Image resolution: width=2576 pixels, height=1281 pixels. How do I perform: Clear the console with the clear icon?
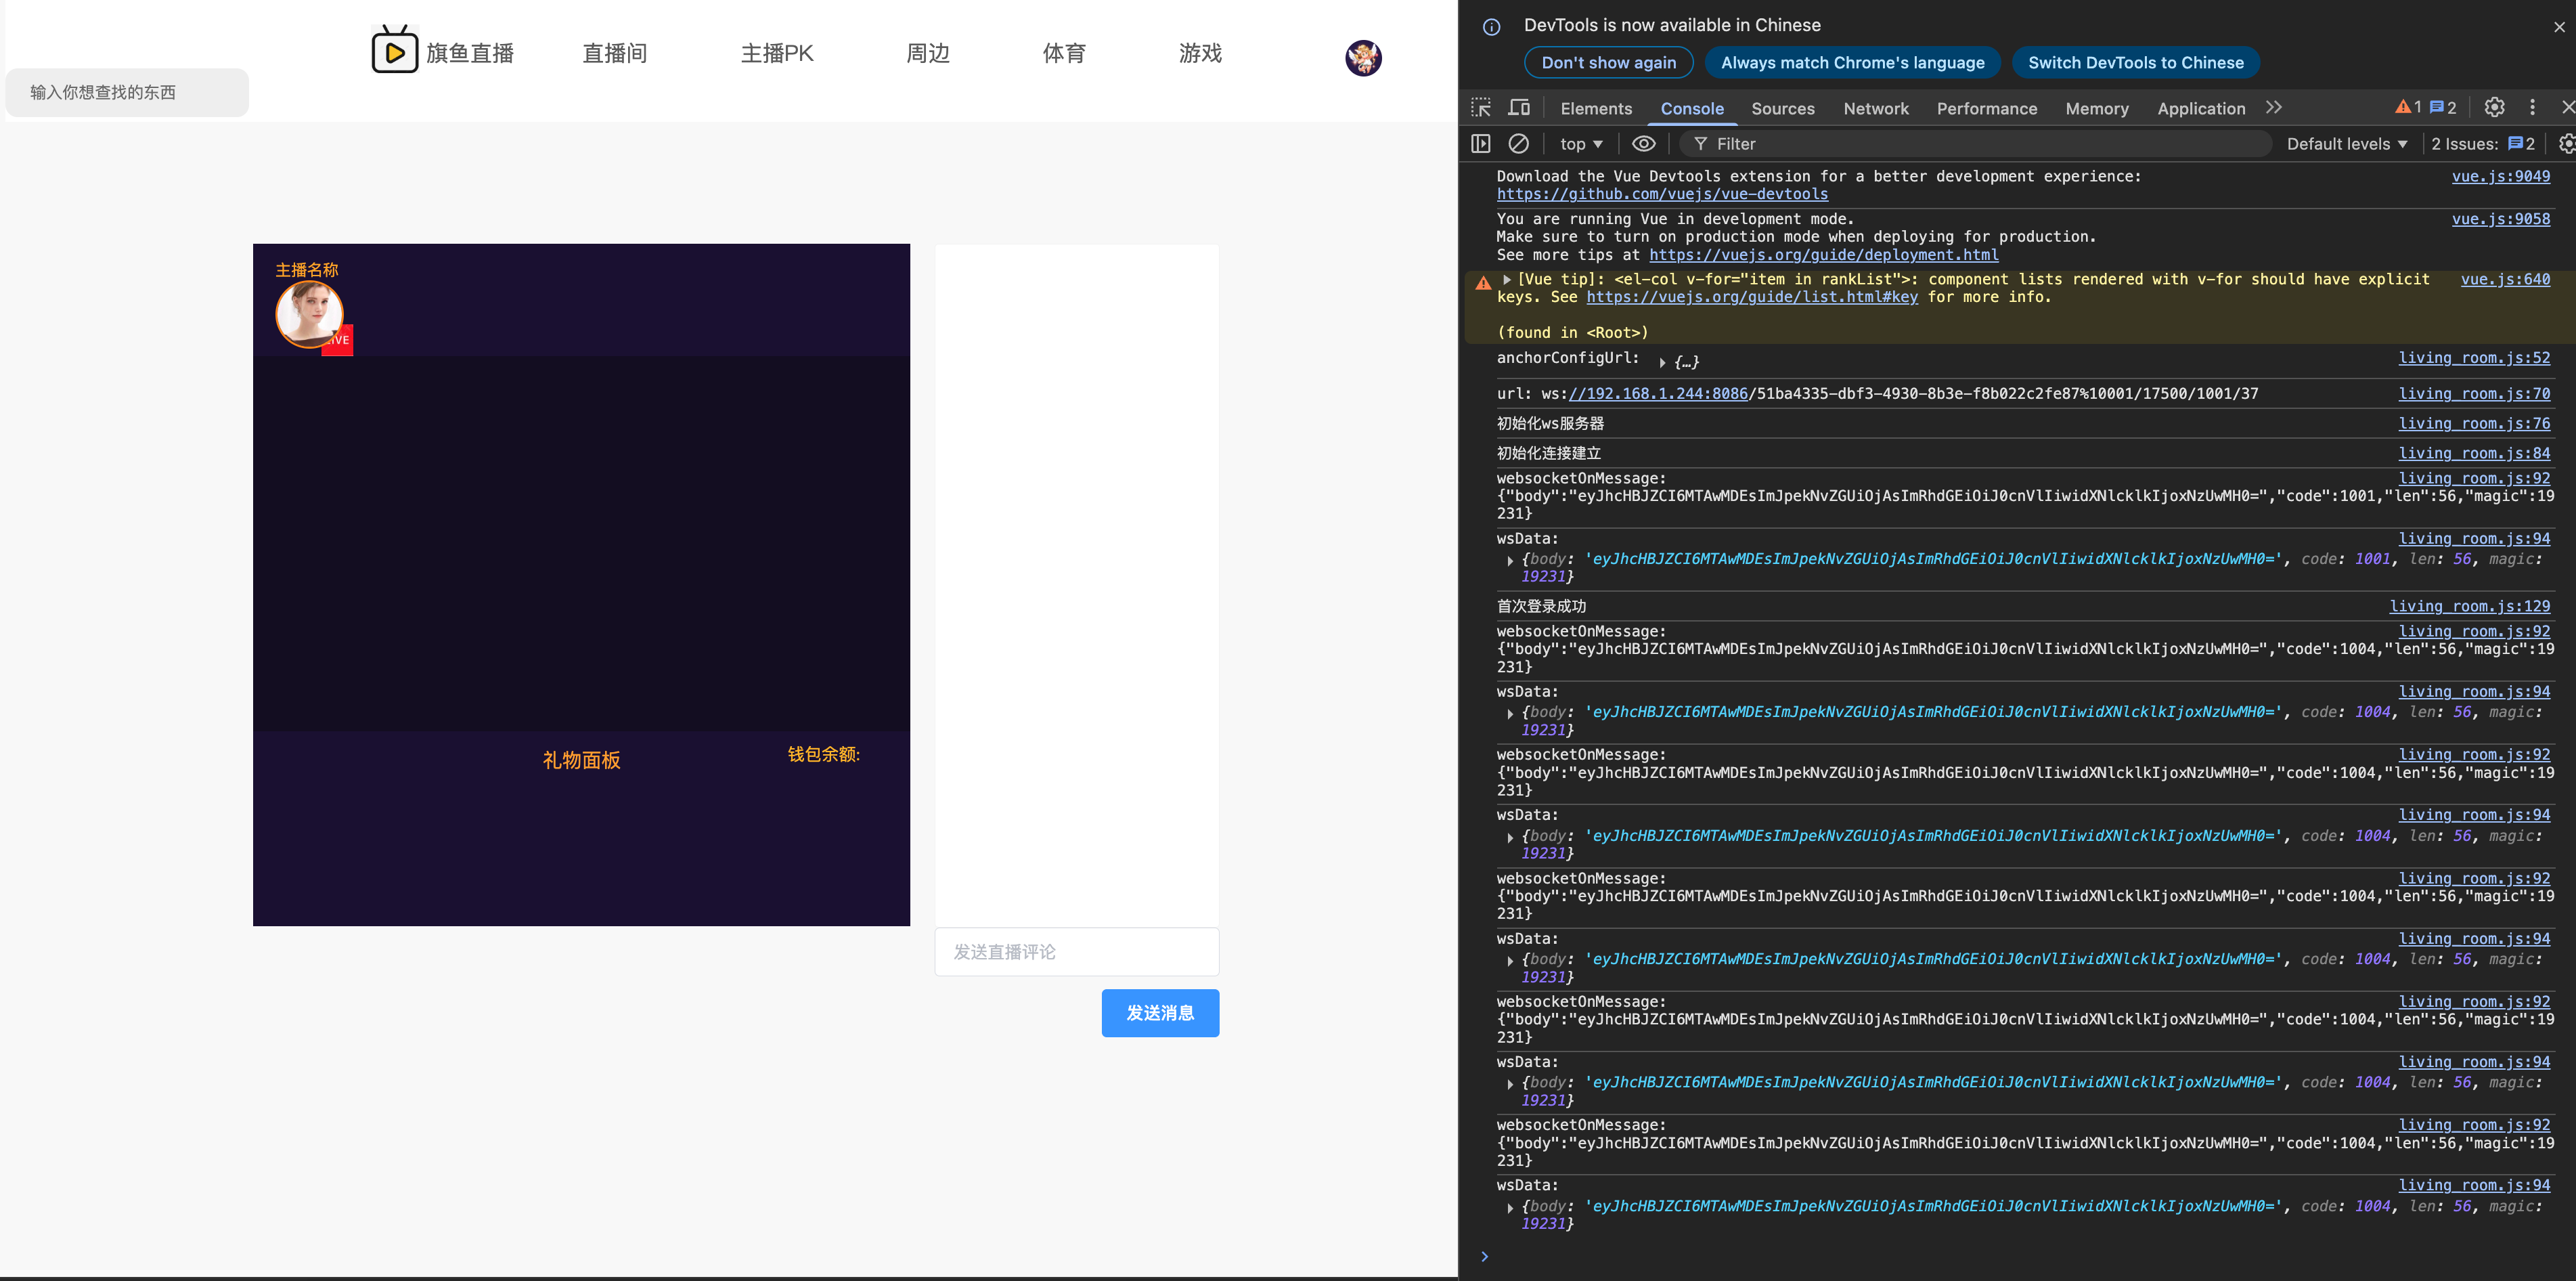[x=1520, y=143]
